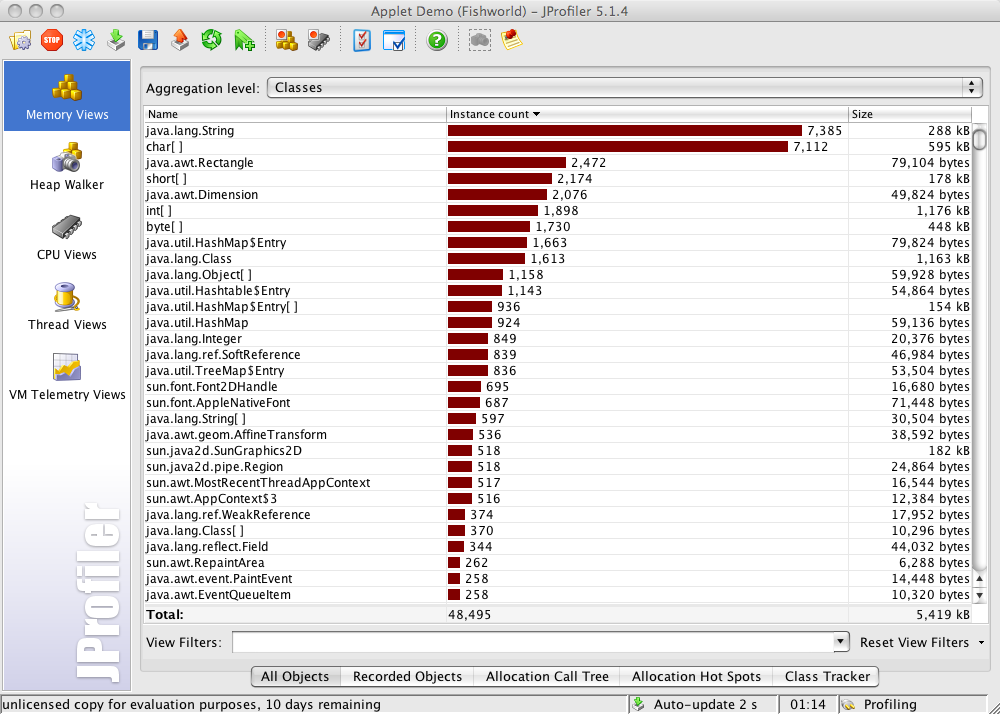The height and width of the screenshot is (714, 1000).
Task: Open view settings window-checkmark icon
Action: (393, 41)
